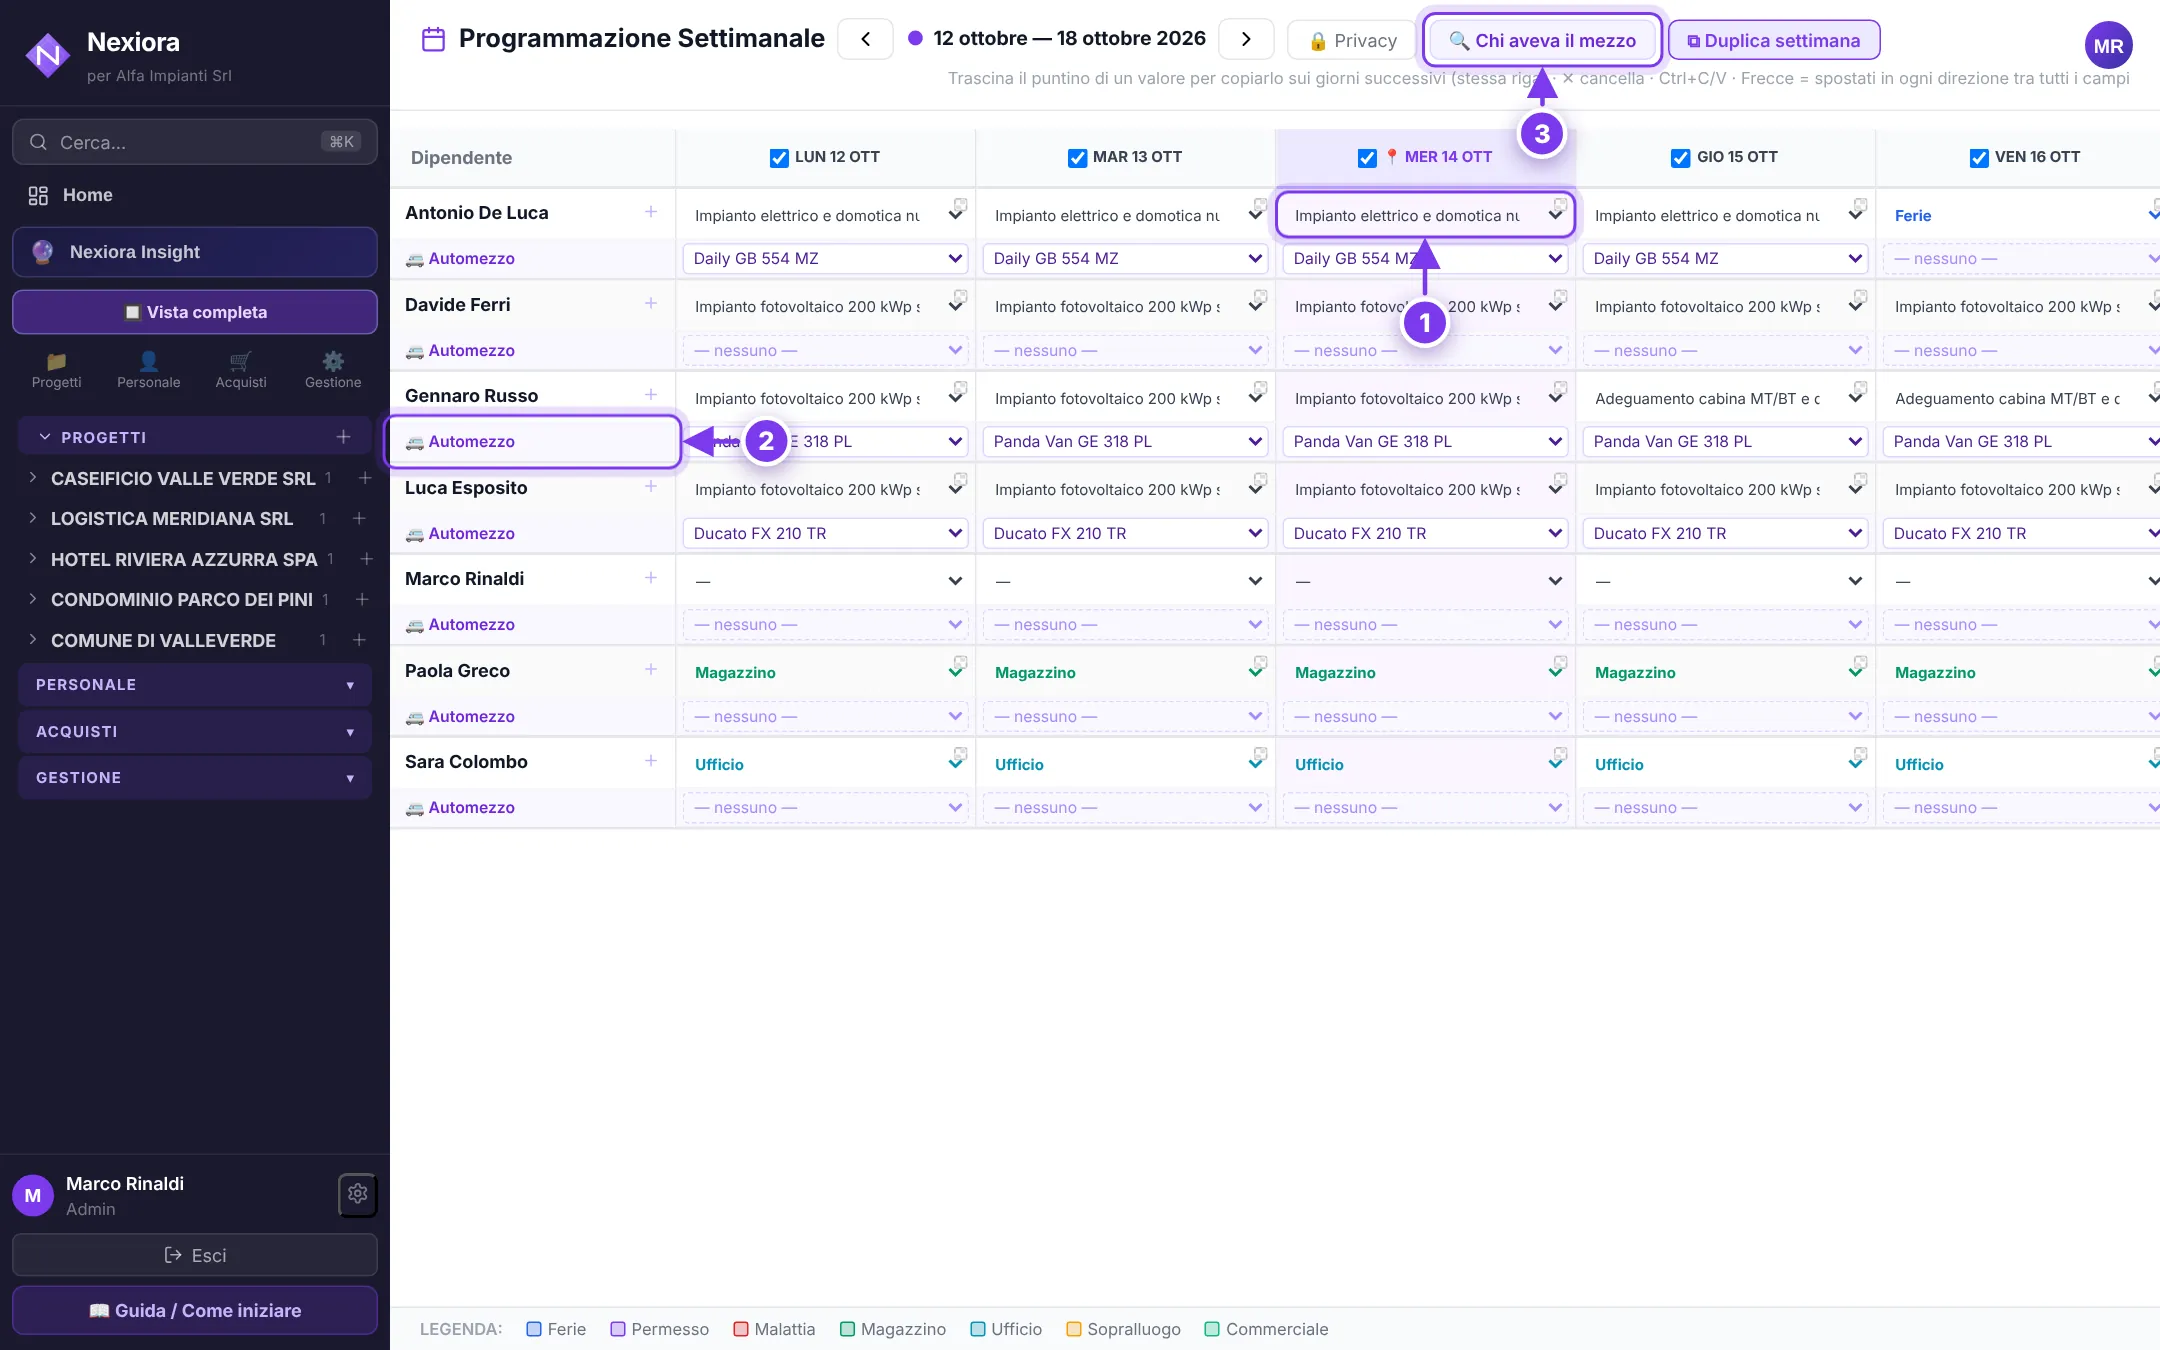2160x1350 pixels.
Task: Expand the HOTEL RIVIERA AZZURRA SPA project
Action: (x=33, y=559)
